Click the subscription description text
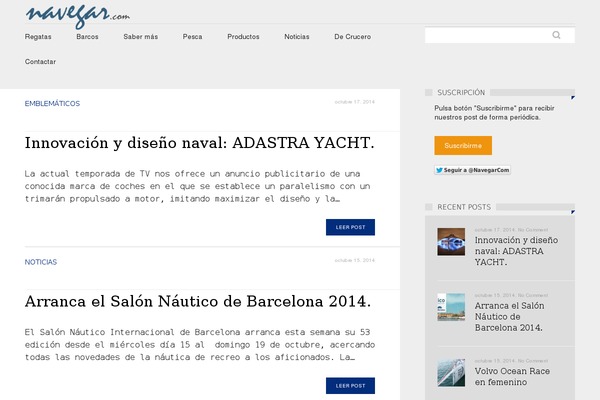This screenshot has width=600, height=400. pyautogui.click(x=494, y=113)
